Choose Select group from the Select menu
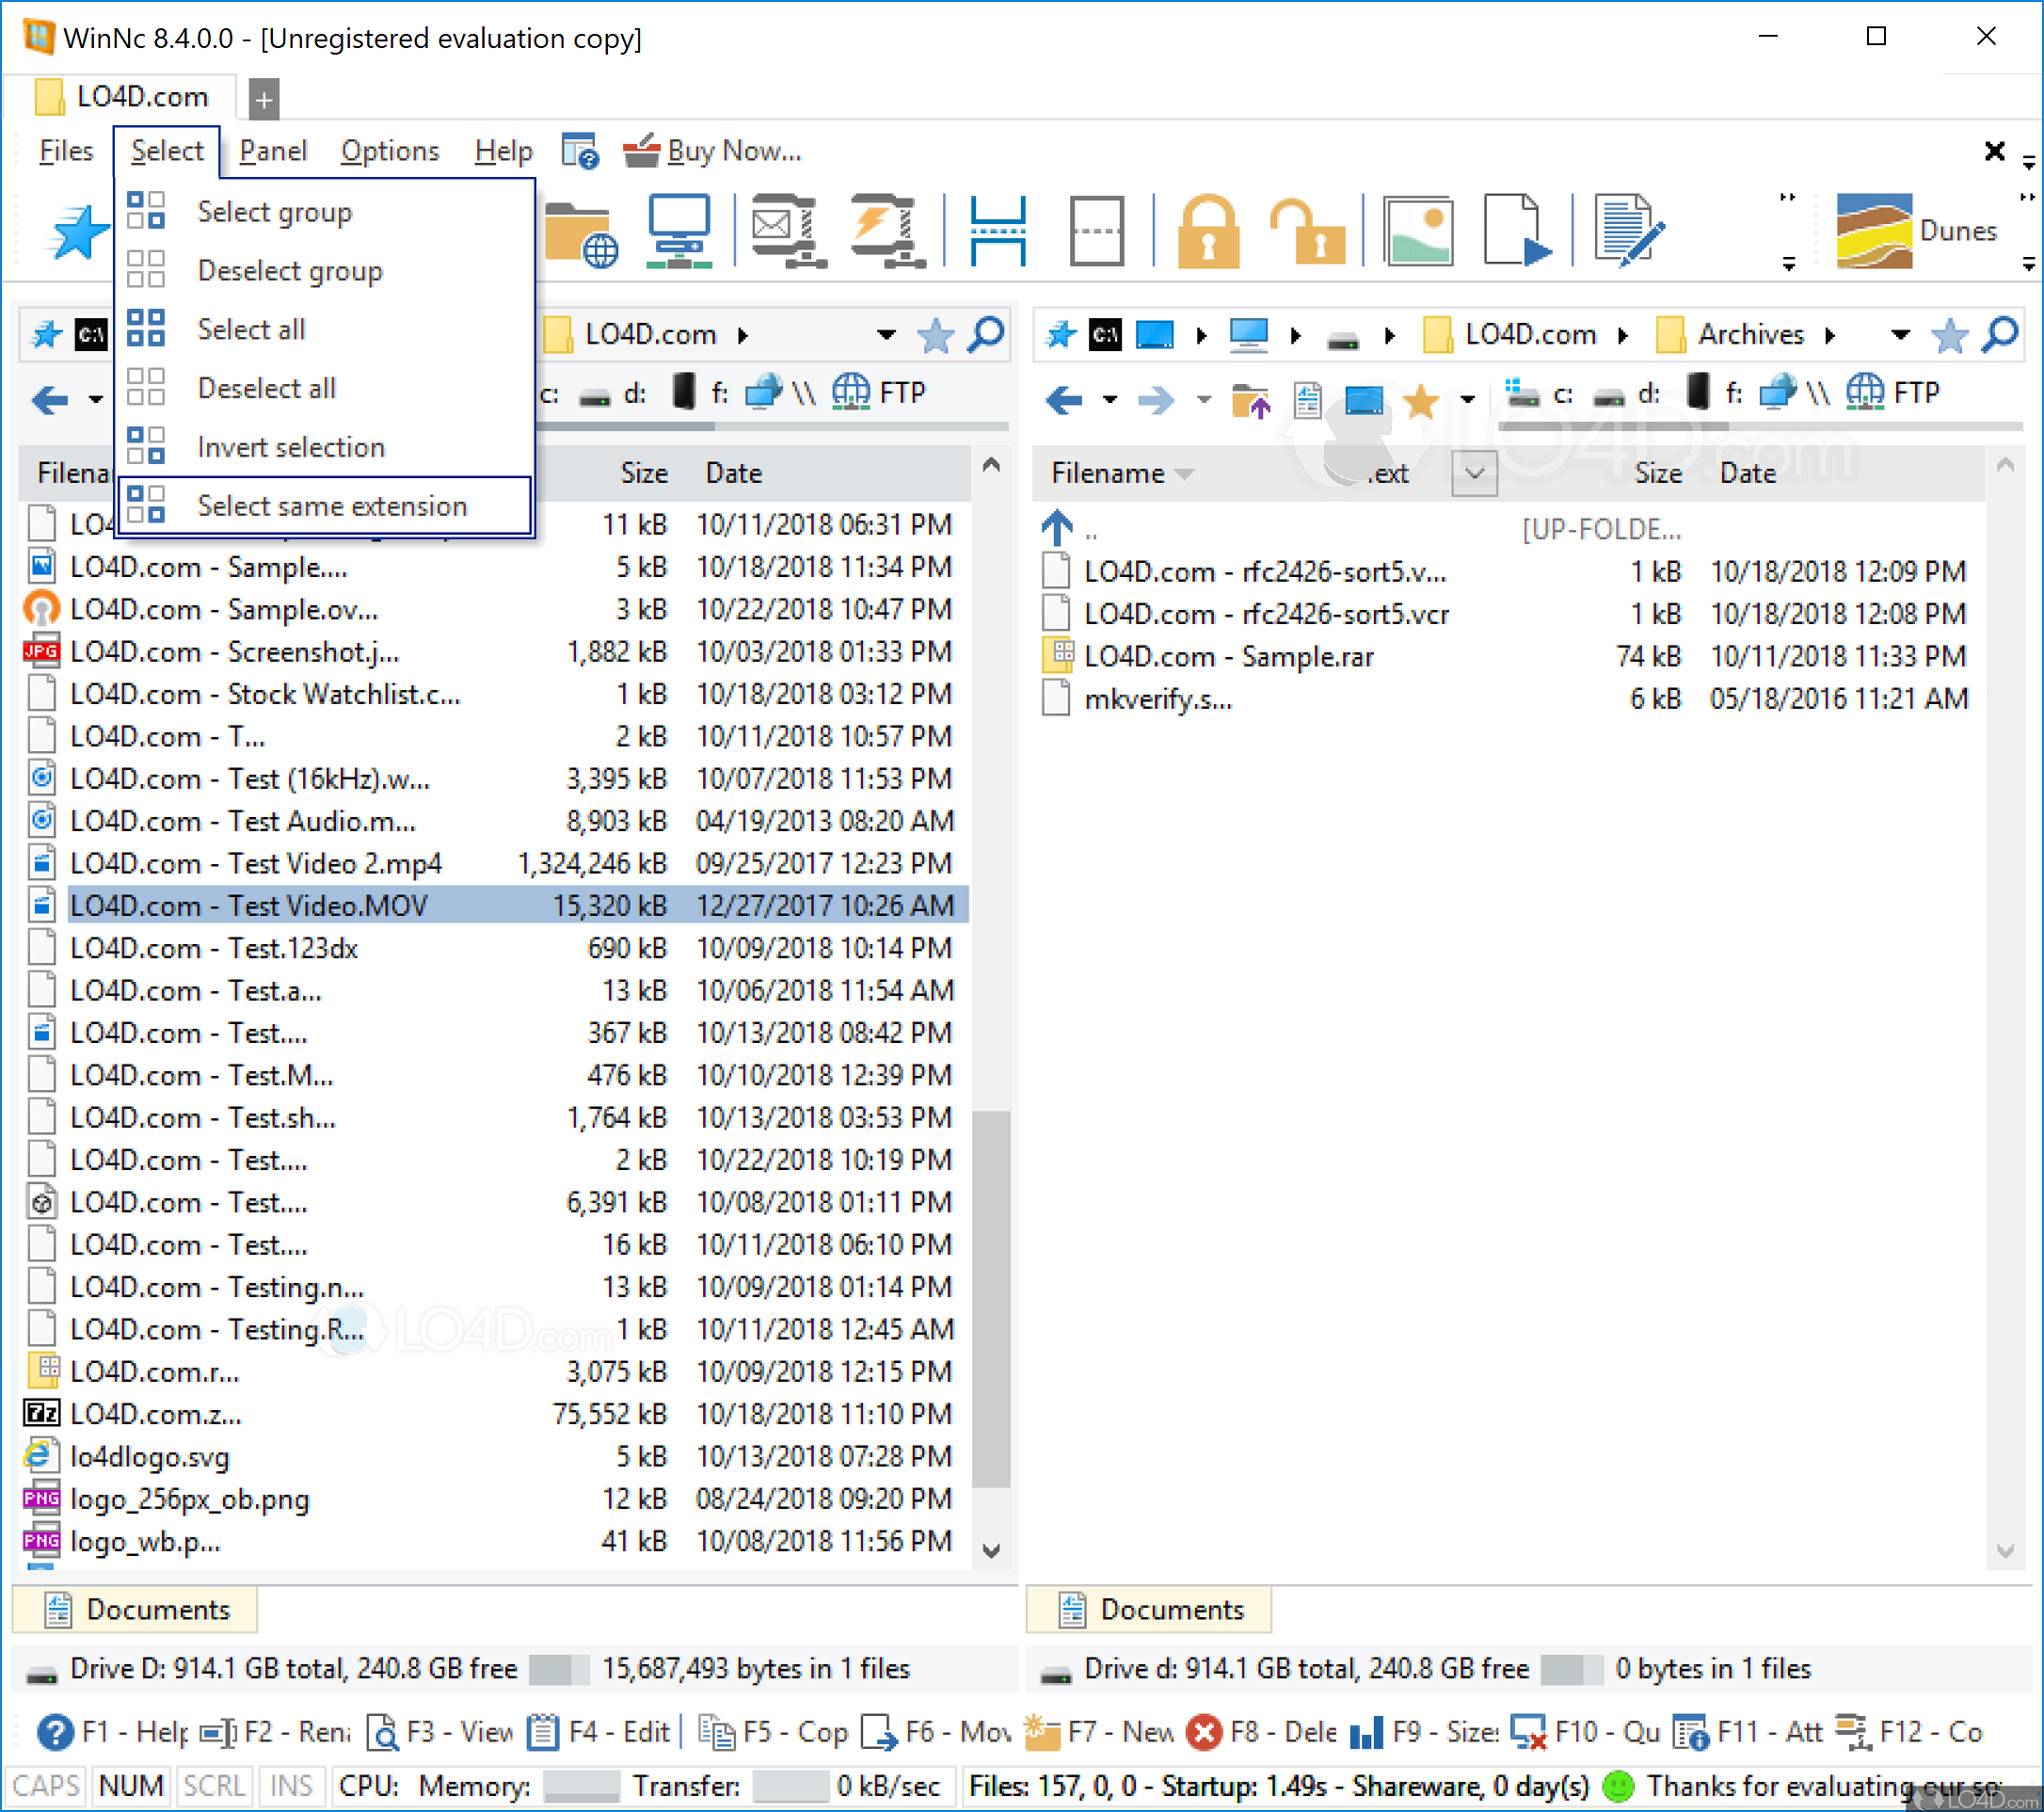This screenshot has width=2044, height=1812. pos(326,212)
